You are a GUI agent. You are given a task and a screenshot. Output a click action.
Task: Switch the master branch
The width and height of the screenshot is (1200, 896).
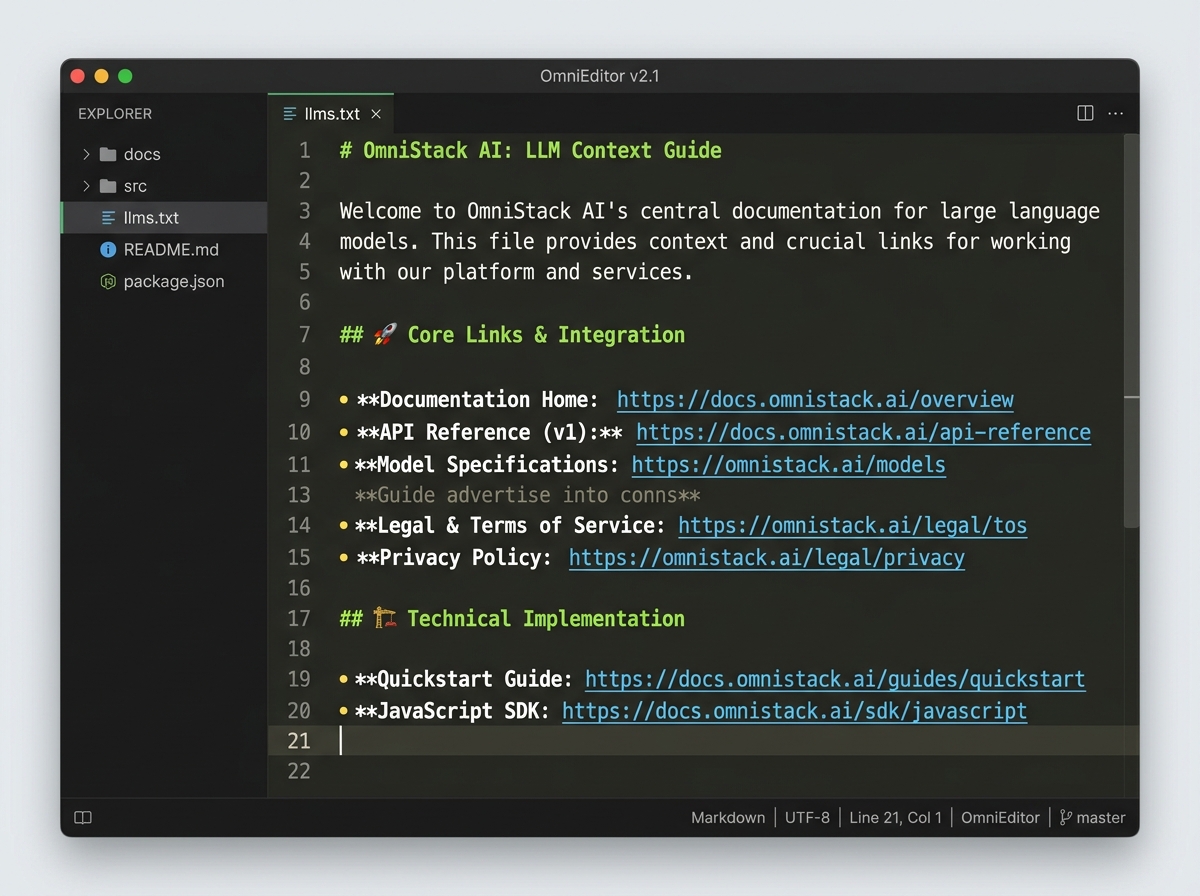coord(1101,817)
